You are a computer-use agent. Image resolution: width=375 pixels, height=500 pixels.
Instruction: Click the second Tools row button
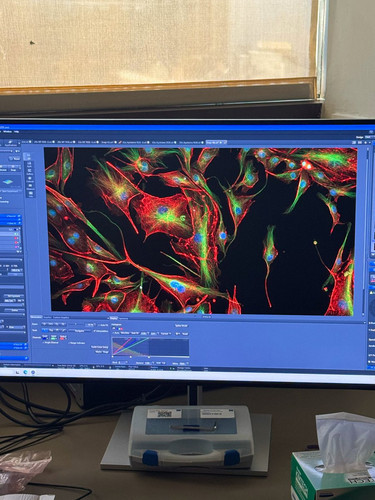coord(51,330)
